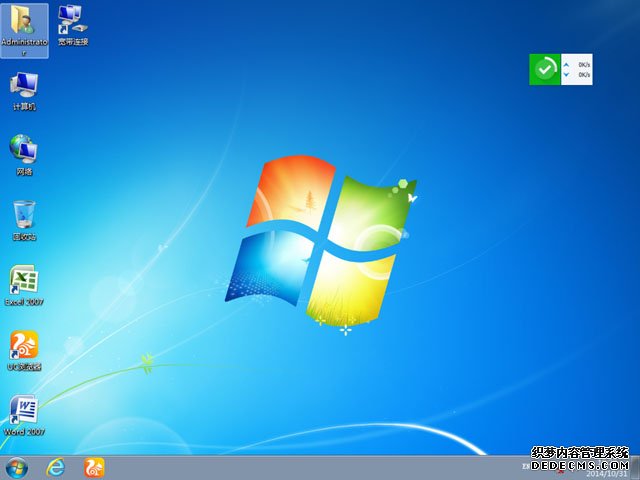Launch UC Browser from the taskbar
Image resolution: width=640 pixels, height=480 pixels.
(x=94, y=468)
